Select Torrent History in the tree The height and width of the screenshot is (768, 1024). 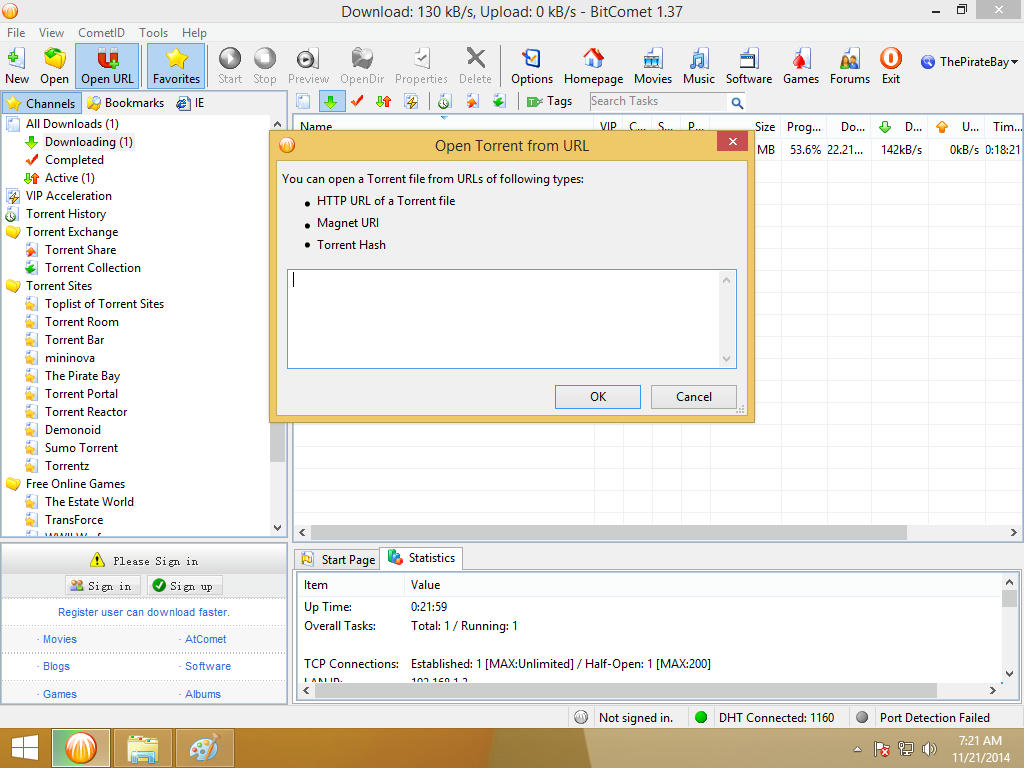click(x=65, y=214)
